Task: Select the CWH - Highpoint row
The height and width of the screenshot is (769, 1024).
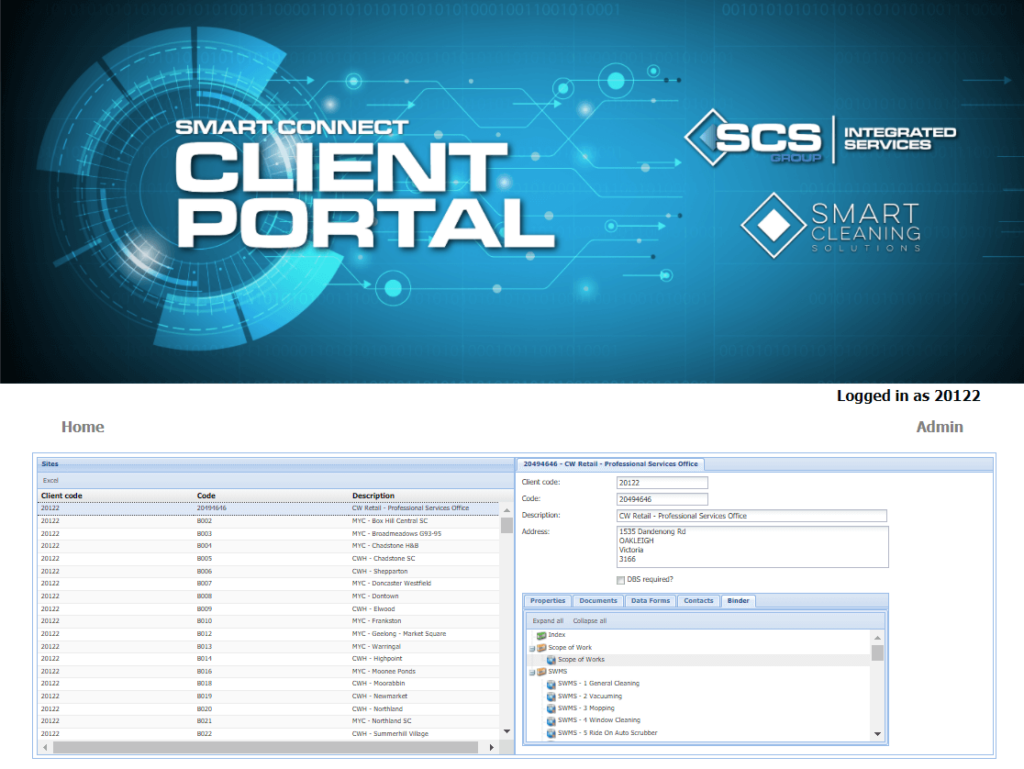Action: pyautogui.click(x=268, y=659)
